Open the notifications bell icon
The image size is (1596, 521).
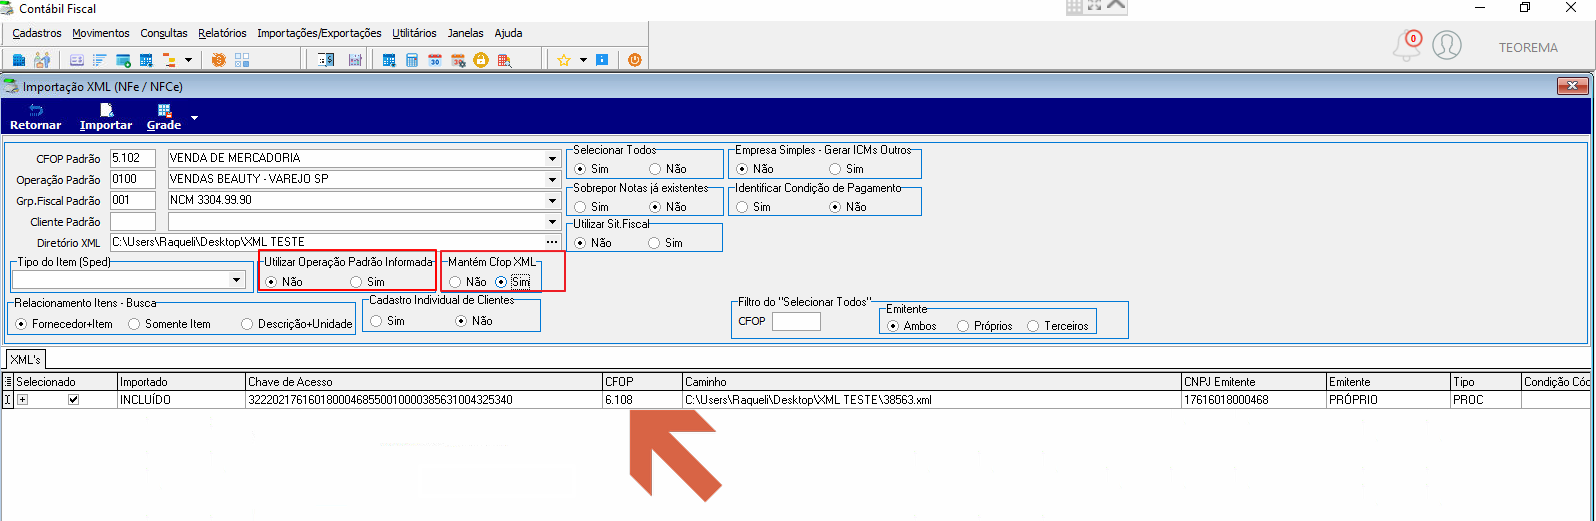click(x=1407, y=45)
